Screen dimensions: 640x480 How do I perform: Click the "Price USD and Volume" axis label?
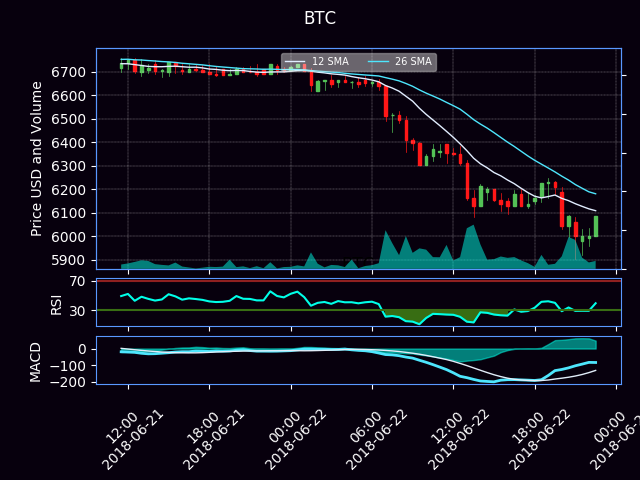37,158
